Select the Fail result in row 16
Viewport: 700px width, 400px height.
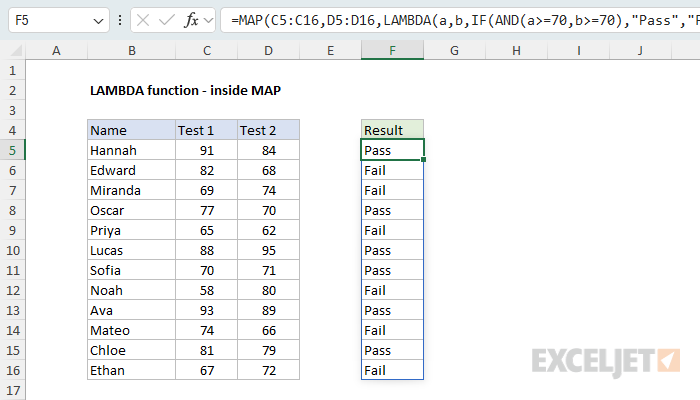[392, 371]
